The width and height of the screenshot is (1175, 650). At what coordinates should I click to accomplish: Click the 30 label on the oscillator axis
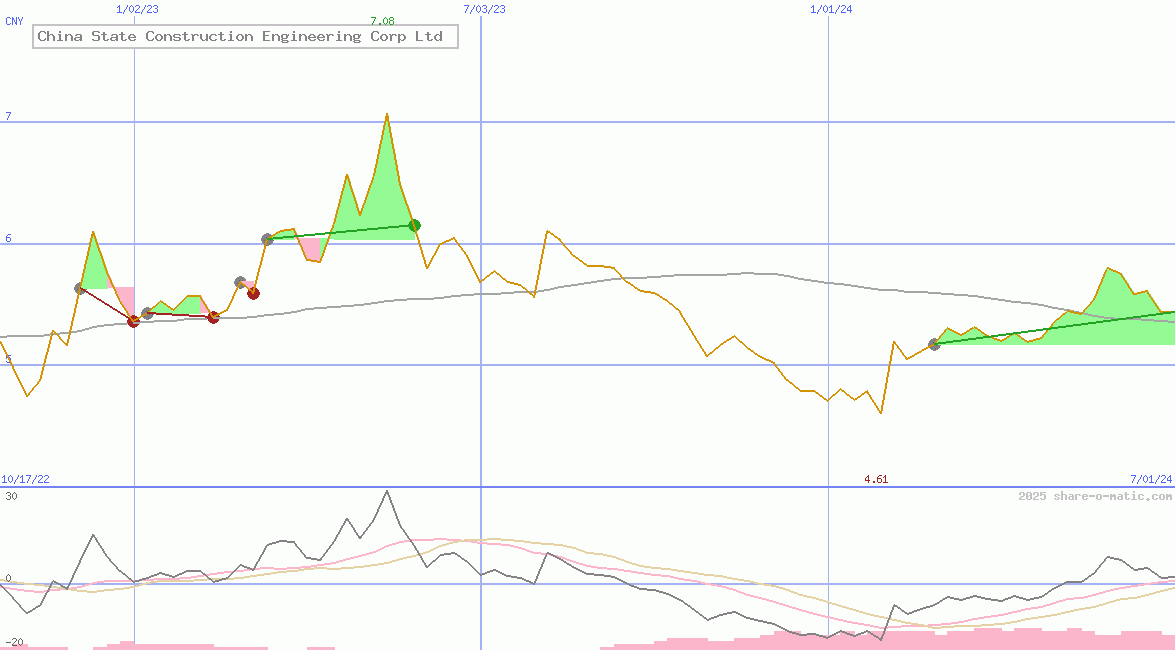coord(11,495)
